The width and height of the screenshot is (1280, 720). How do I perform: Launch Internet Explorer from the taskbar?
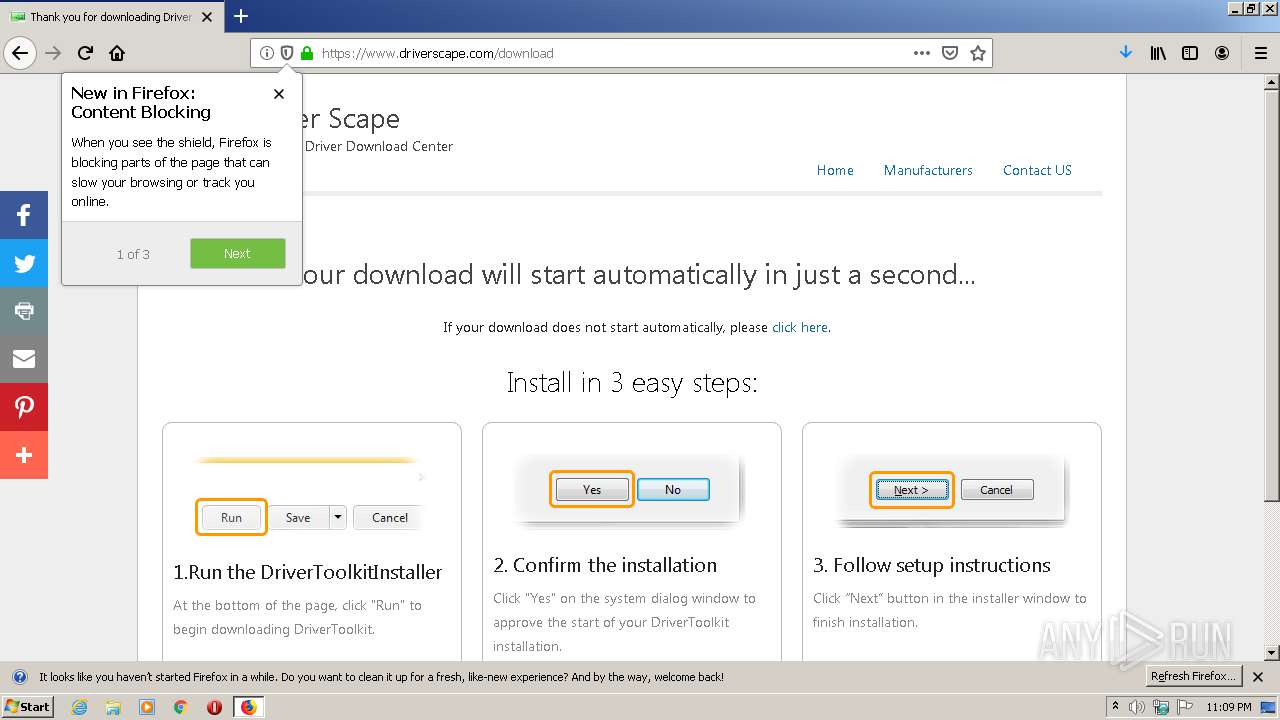pos(79,707)
